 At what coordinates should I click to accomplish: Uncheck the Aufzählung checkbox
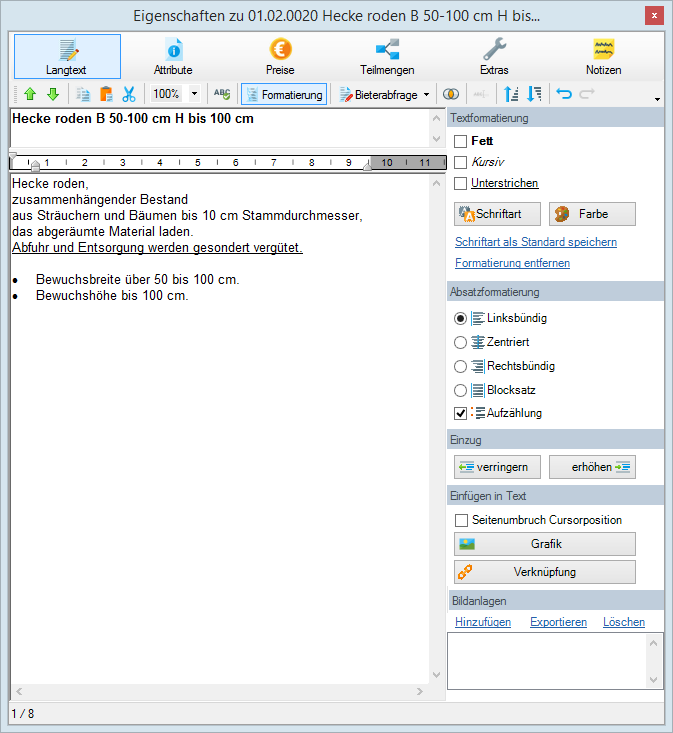click(461, 413)
